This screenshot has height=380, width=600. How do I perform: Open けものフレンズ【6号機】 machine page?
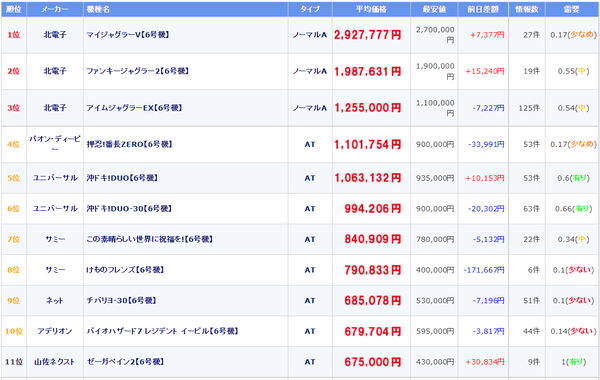[125, 270]
